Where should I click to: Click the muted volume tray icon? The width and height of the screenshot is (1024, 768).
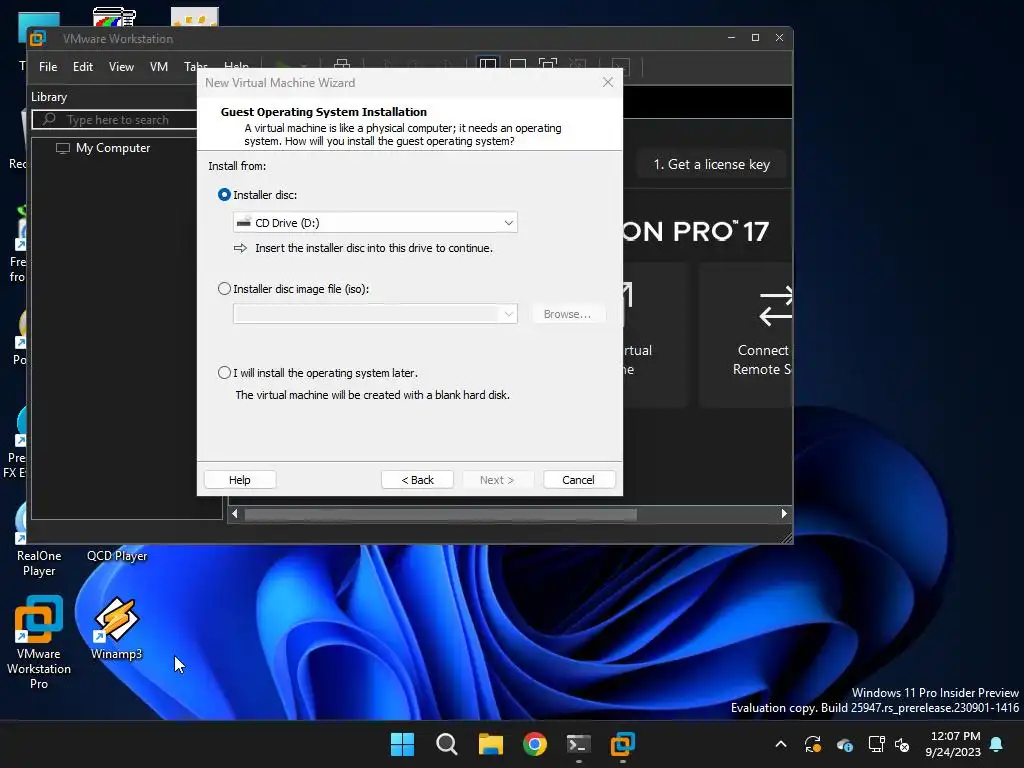(902, 744)
